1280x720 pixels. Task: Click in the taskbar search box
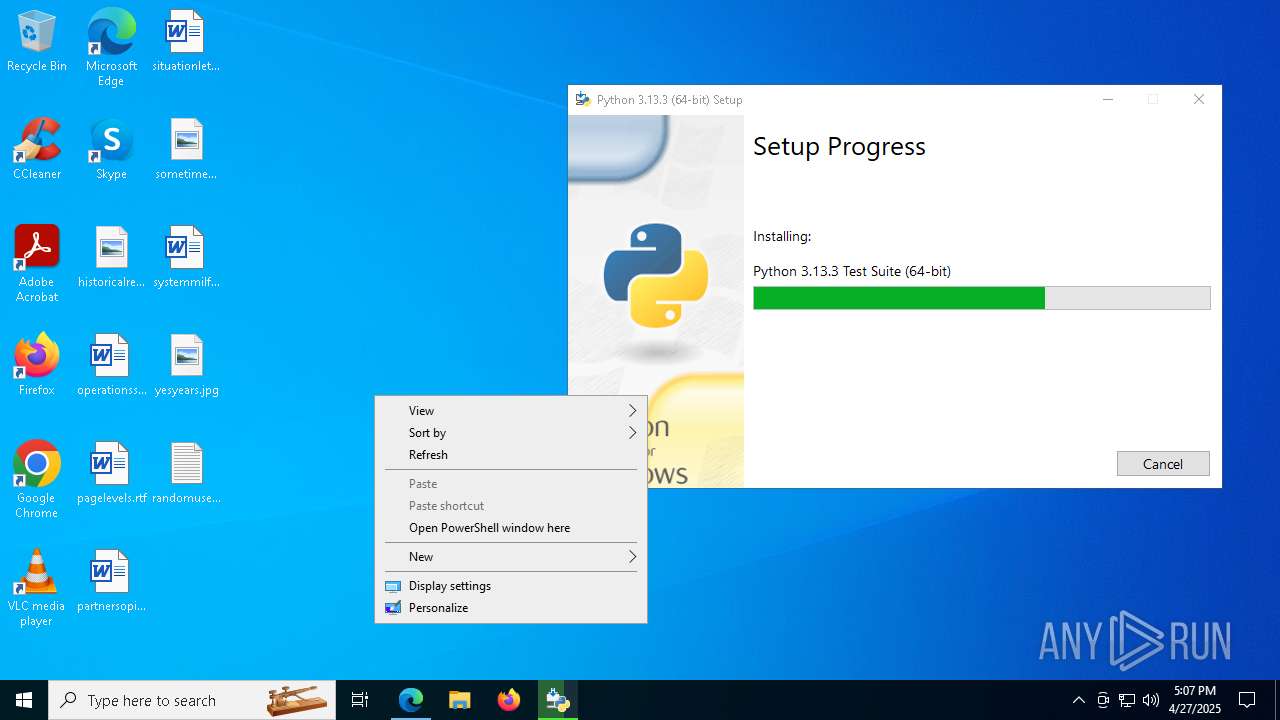(x=192, y=700)
